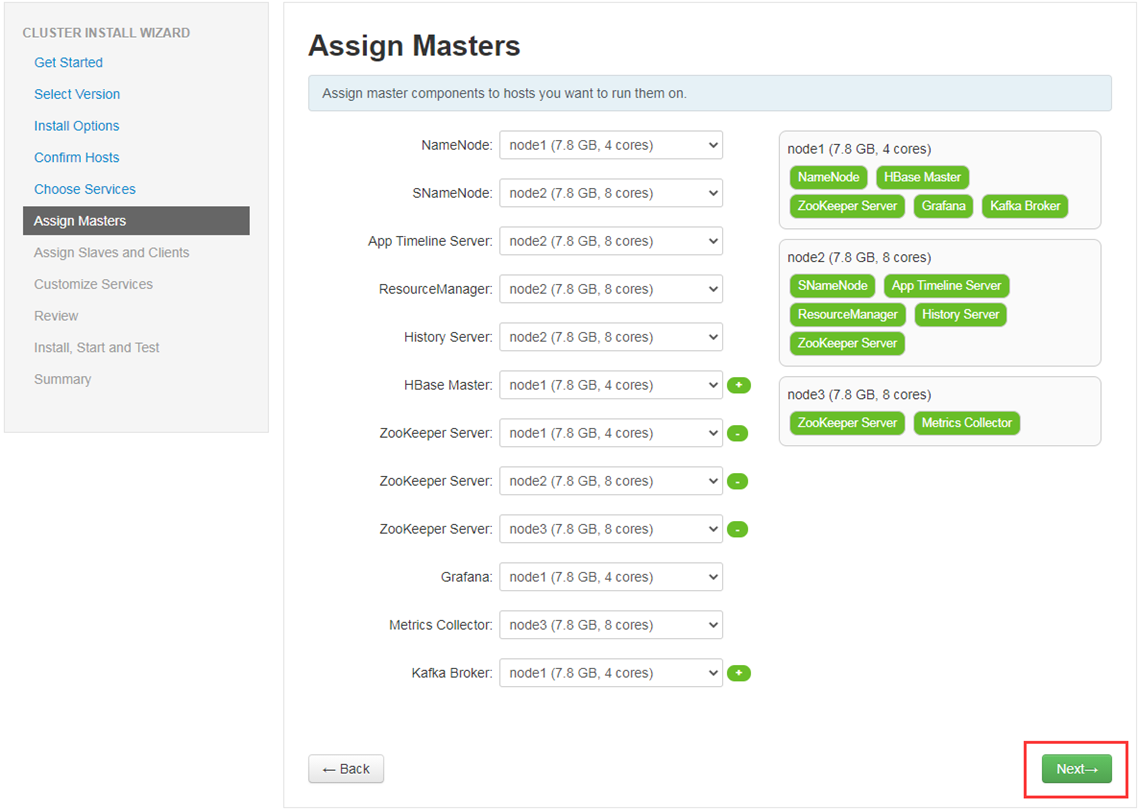Viewport: 1138px width, 810px height.
Task: Click the 'History Server:' field label
Action: [448, 337]
